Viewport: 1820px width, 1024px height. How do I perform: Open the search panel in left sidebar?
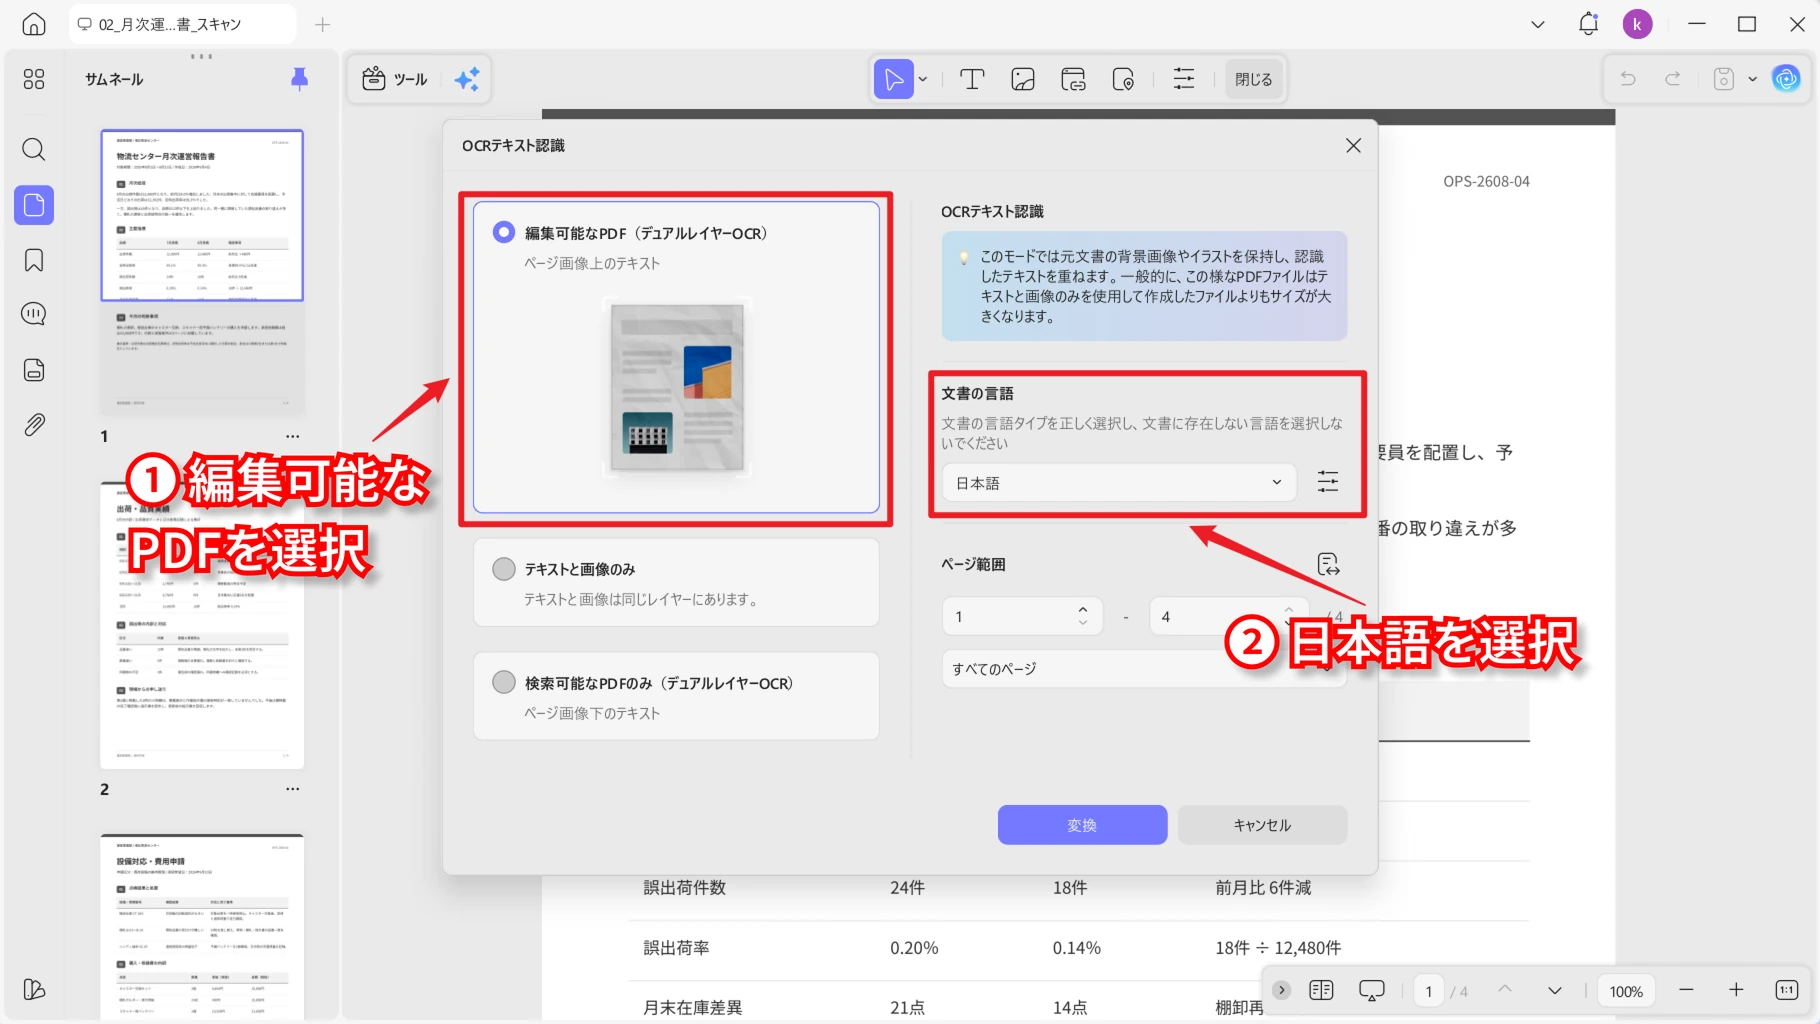[34, 150]
